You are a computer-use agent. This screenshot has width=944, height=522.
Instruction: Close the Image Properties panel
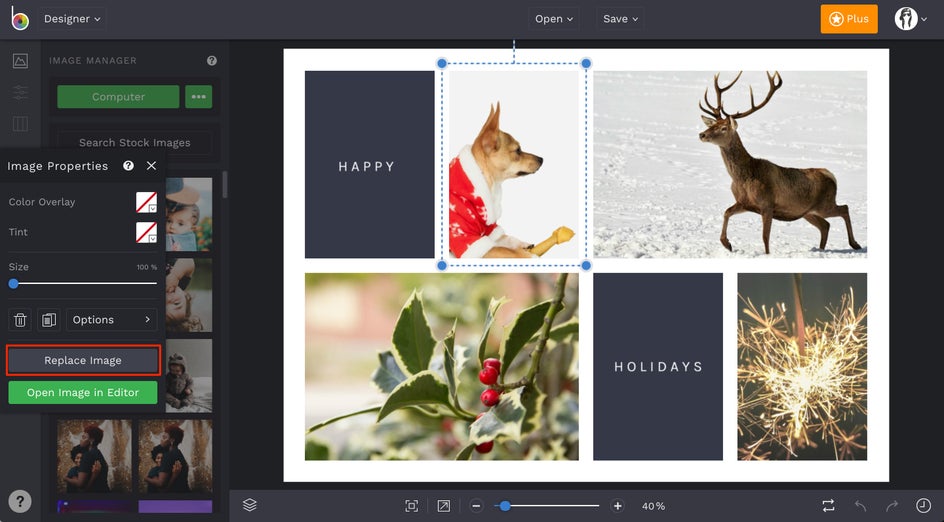[x=151, y=166]
